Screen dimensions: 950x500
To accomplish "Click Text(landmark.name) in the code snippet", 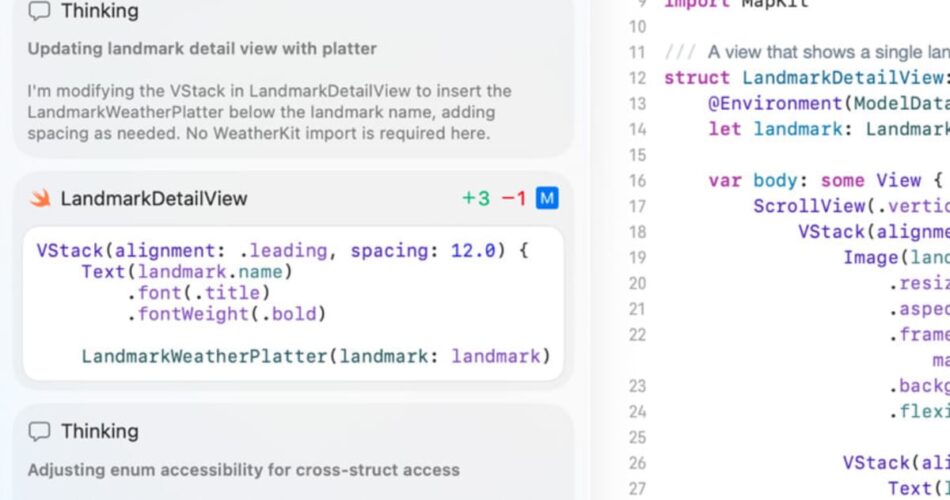I will [187, 272].
